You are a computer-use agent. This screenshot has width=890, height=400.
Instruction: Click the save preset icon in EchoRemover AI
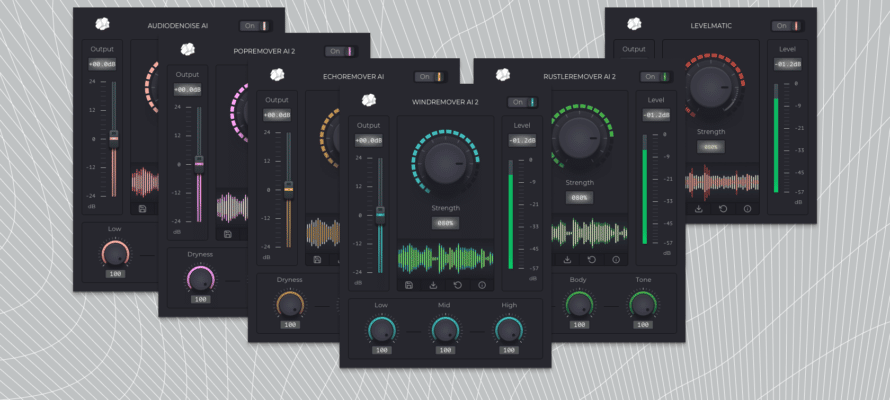pyautogui.click(x=317, y=259)
